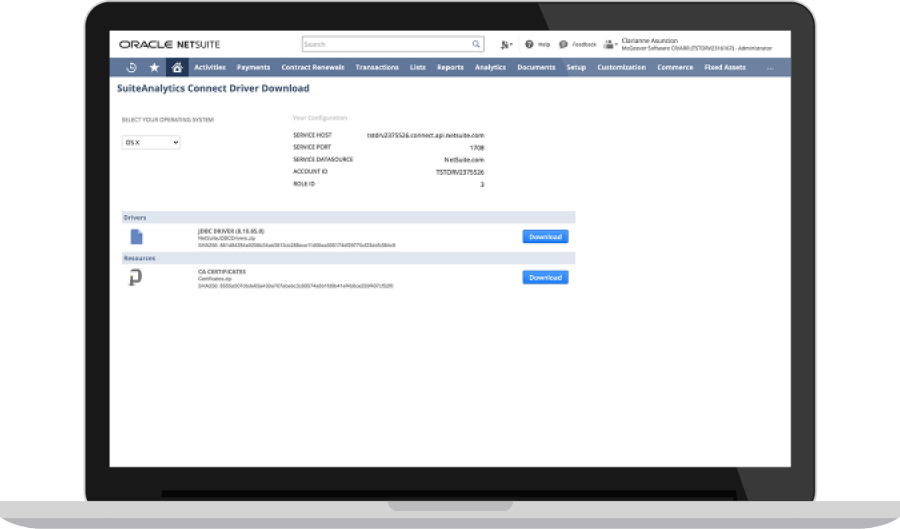Image resolution: width=900 pixels, height=529 pixels.
Task: Click the JDBC driver file icon
Action: click(136, 237)
